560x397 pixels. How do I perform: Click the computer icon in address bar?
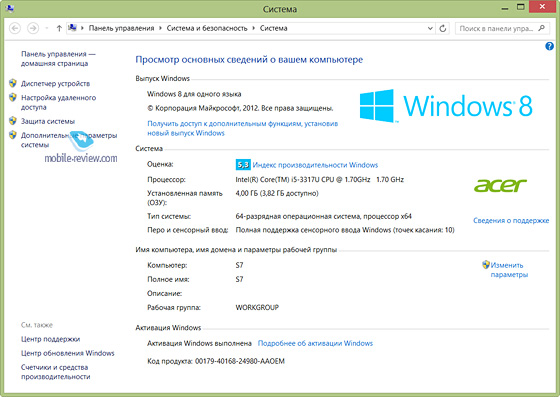tap(72, 28)
